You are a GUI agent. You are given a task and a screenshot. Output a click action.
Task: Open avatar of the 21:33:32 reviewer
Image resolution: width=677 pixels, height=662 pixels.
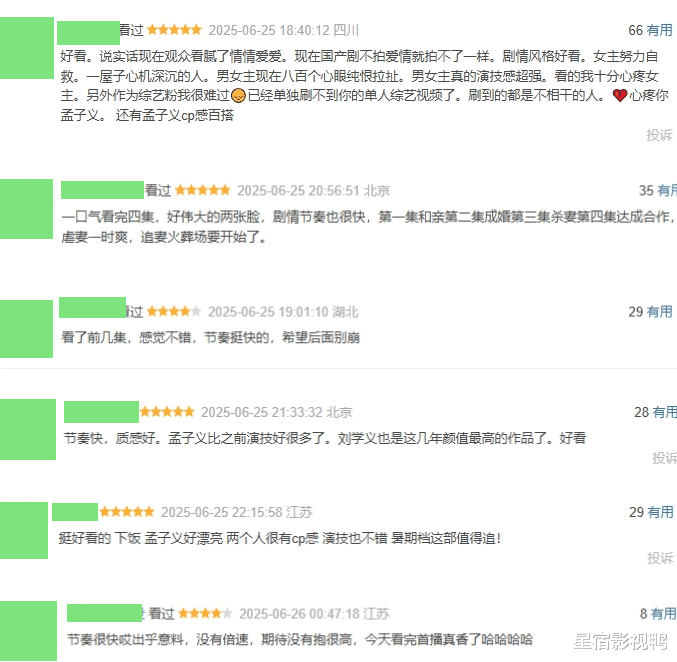point(28,429)
